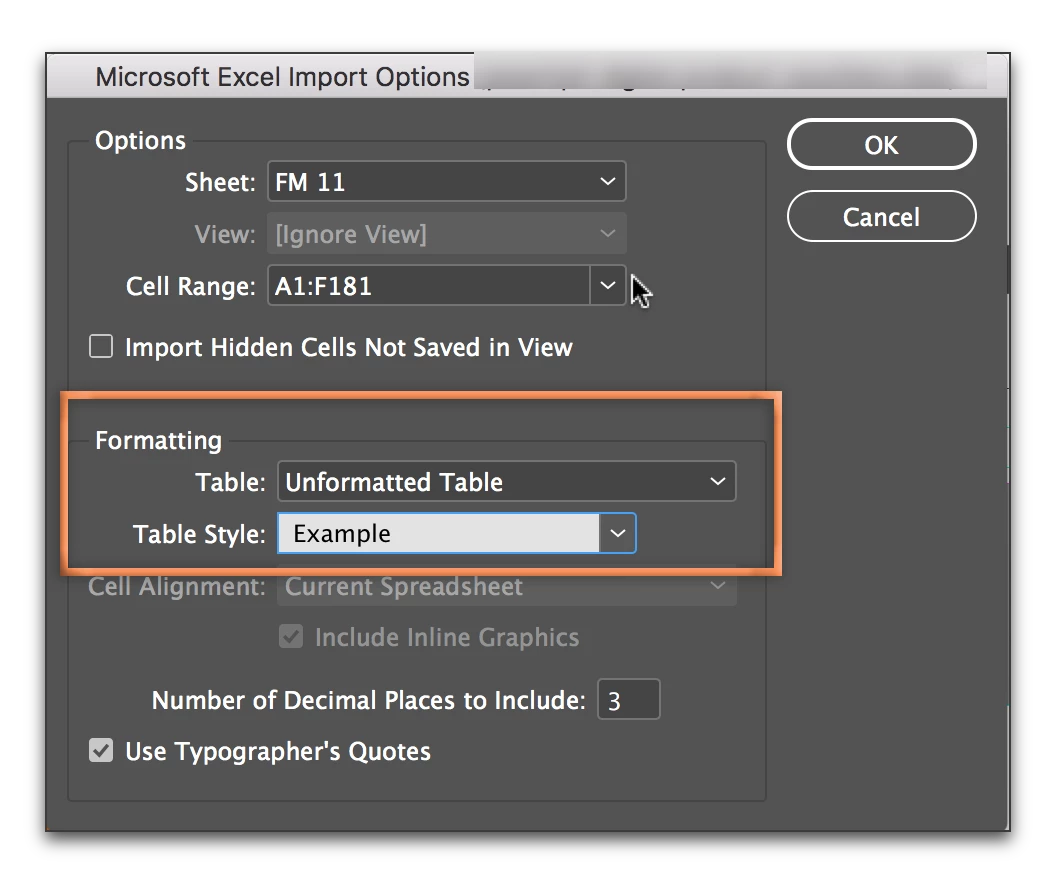
Task: Click the Cell Range field A1:F181
Action: point(429,285)
